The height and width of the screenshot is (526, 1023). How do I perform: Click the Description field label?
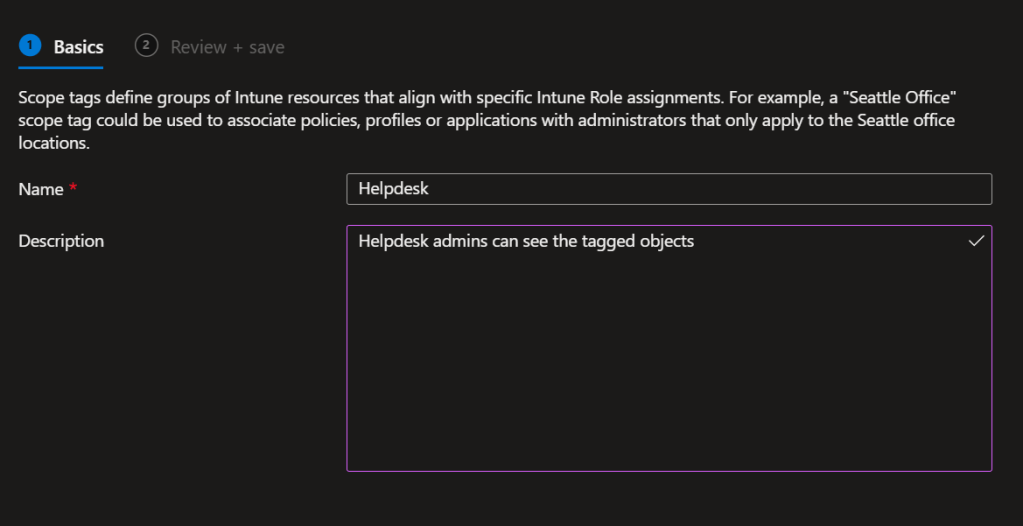[61, 241]
